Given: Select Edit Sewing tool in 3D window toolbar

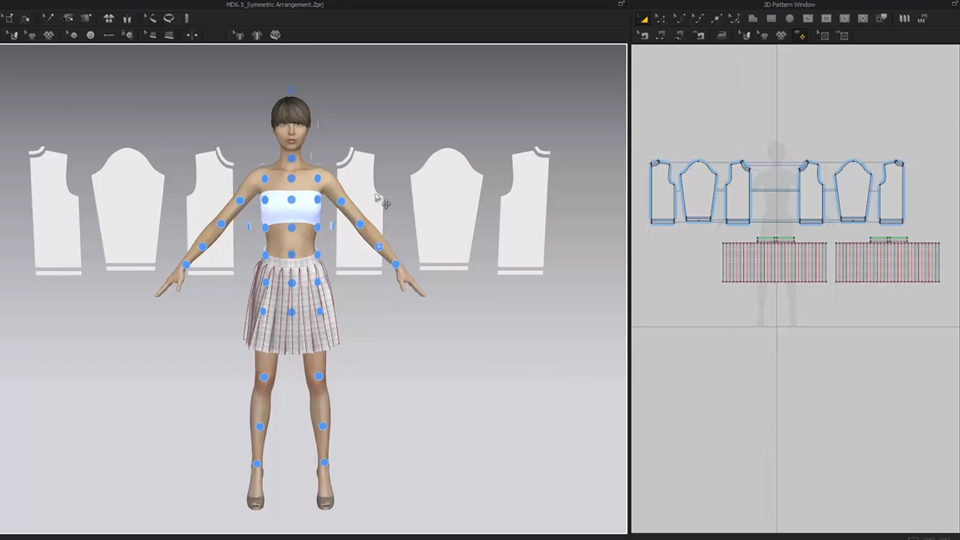Looking at the screenshot, I should tap(12, 35).
